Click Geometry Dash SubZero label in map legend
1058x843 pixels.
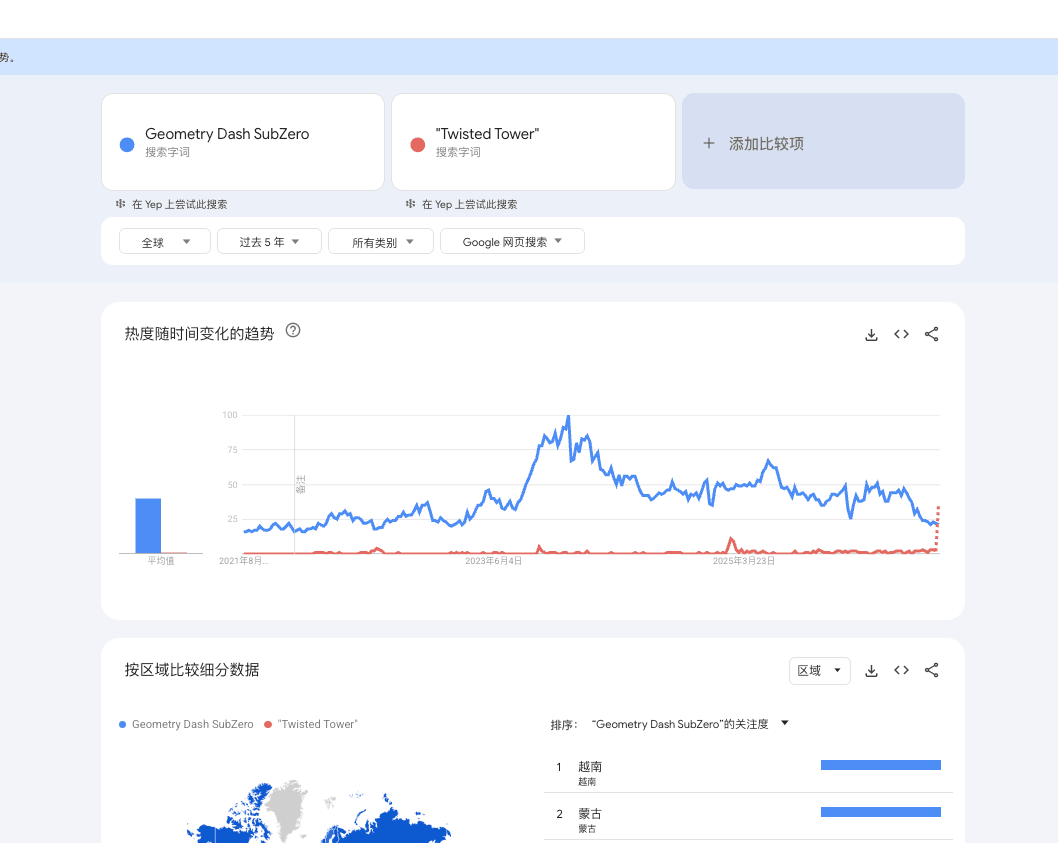pos(192,724)
